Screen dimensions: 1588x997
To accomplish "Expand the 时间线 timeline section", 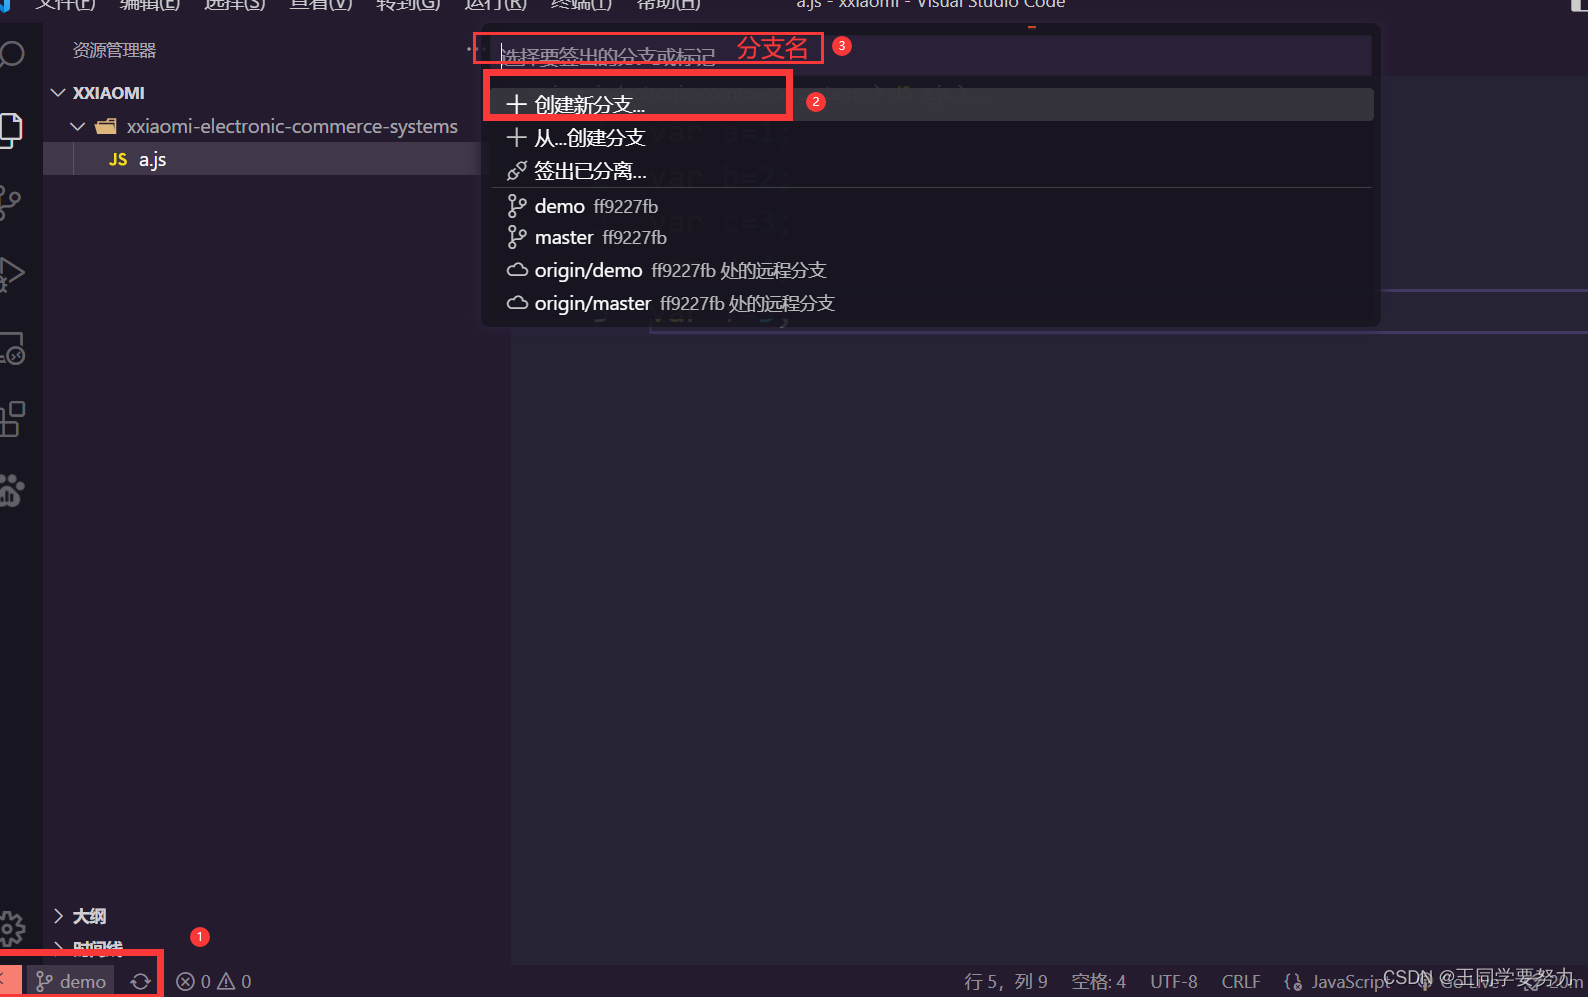I will click(88, 949).
